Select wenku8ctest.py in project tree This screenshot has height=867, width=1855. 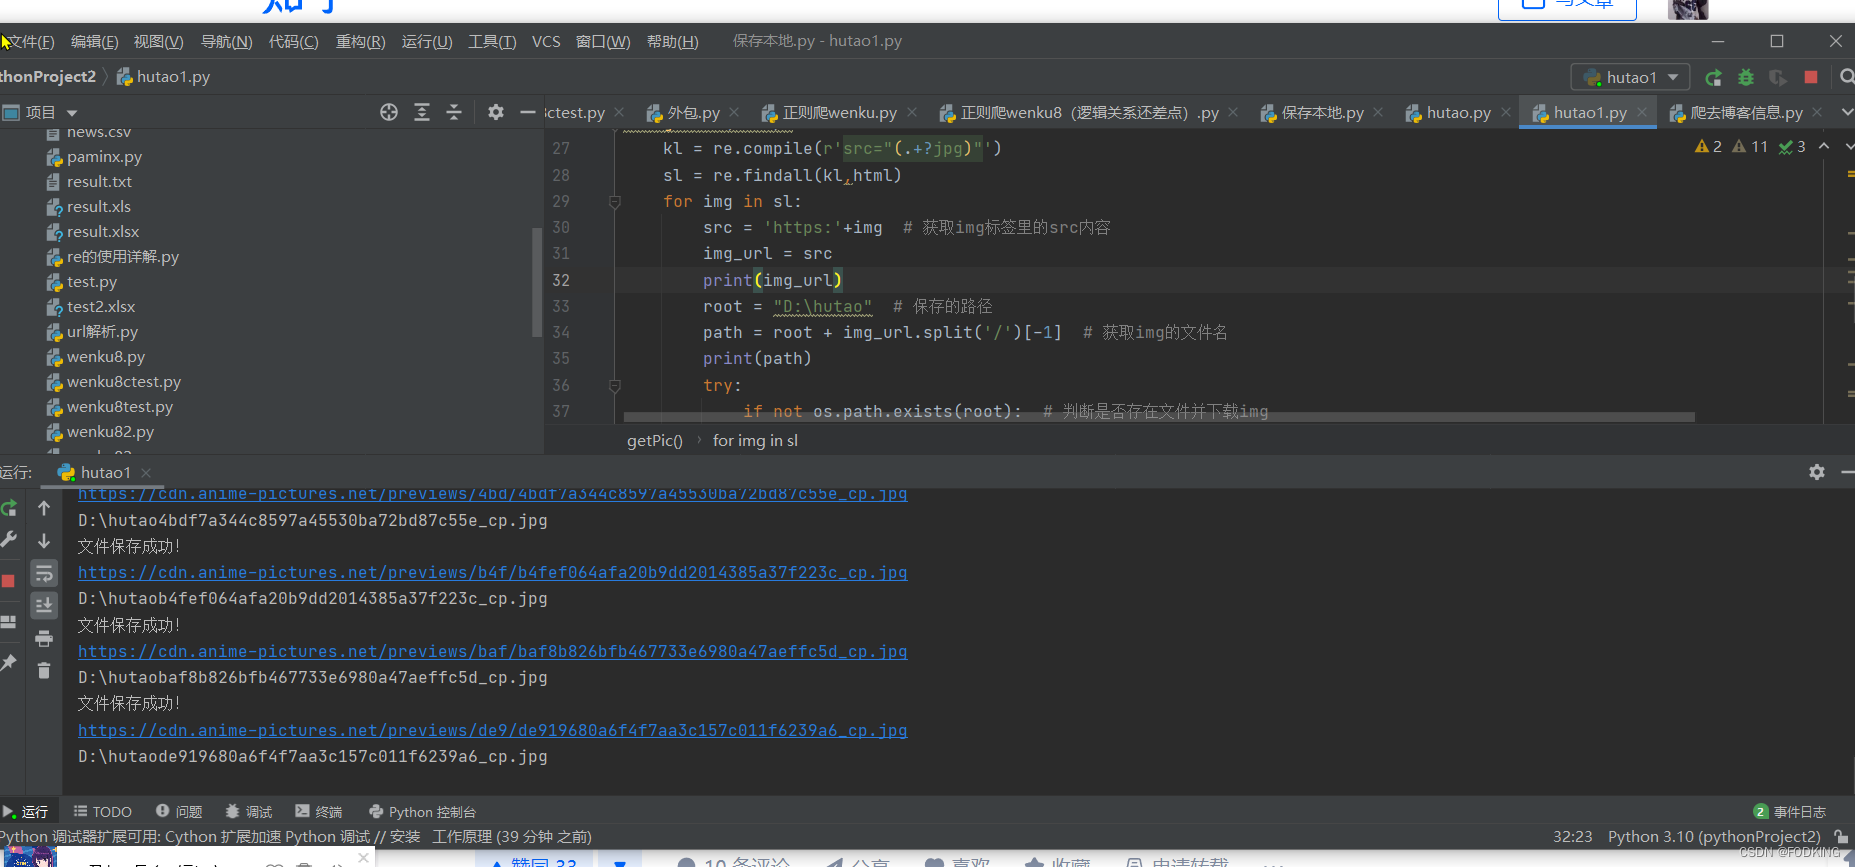124,382
